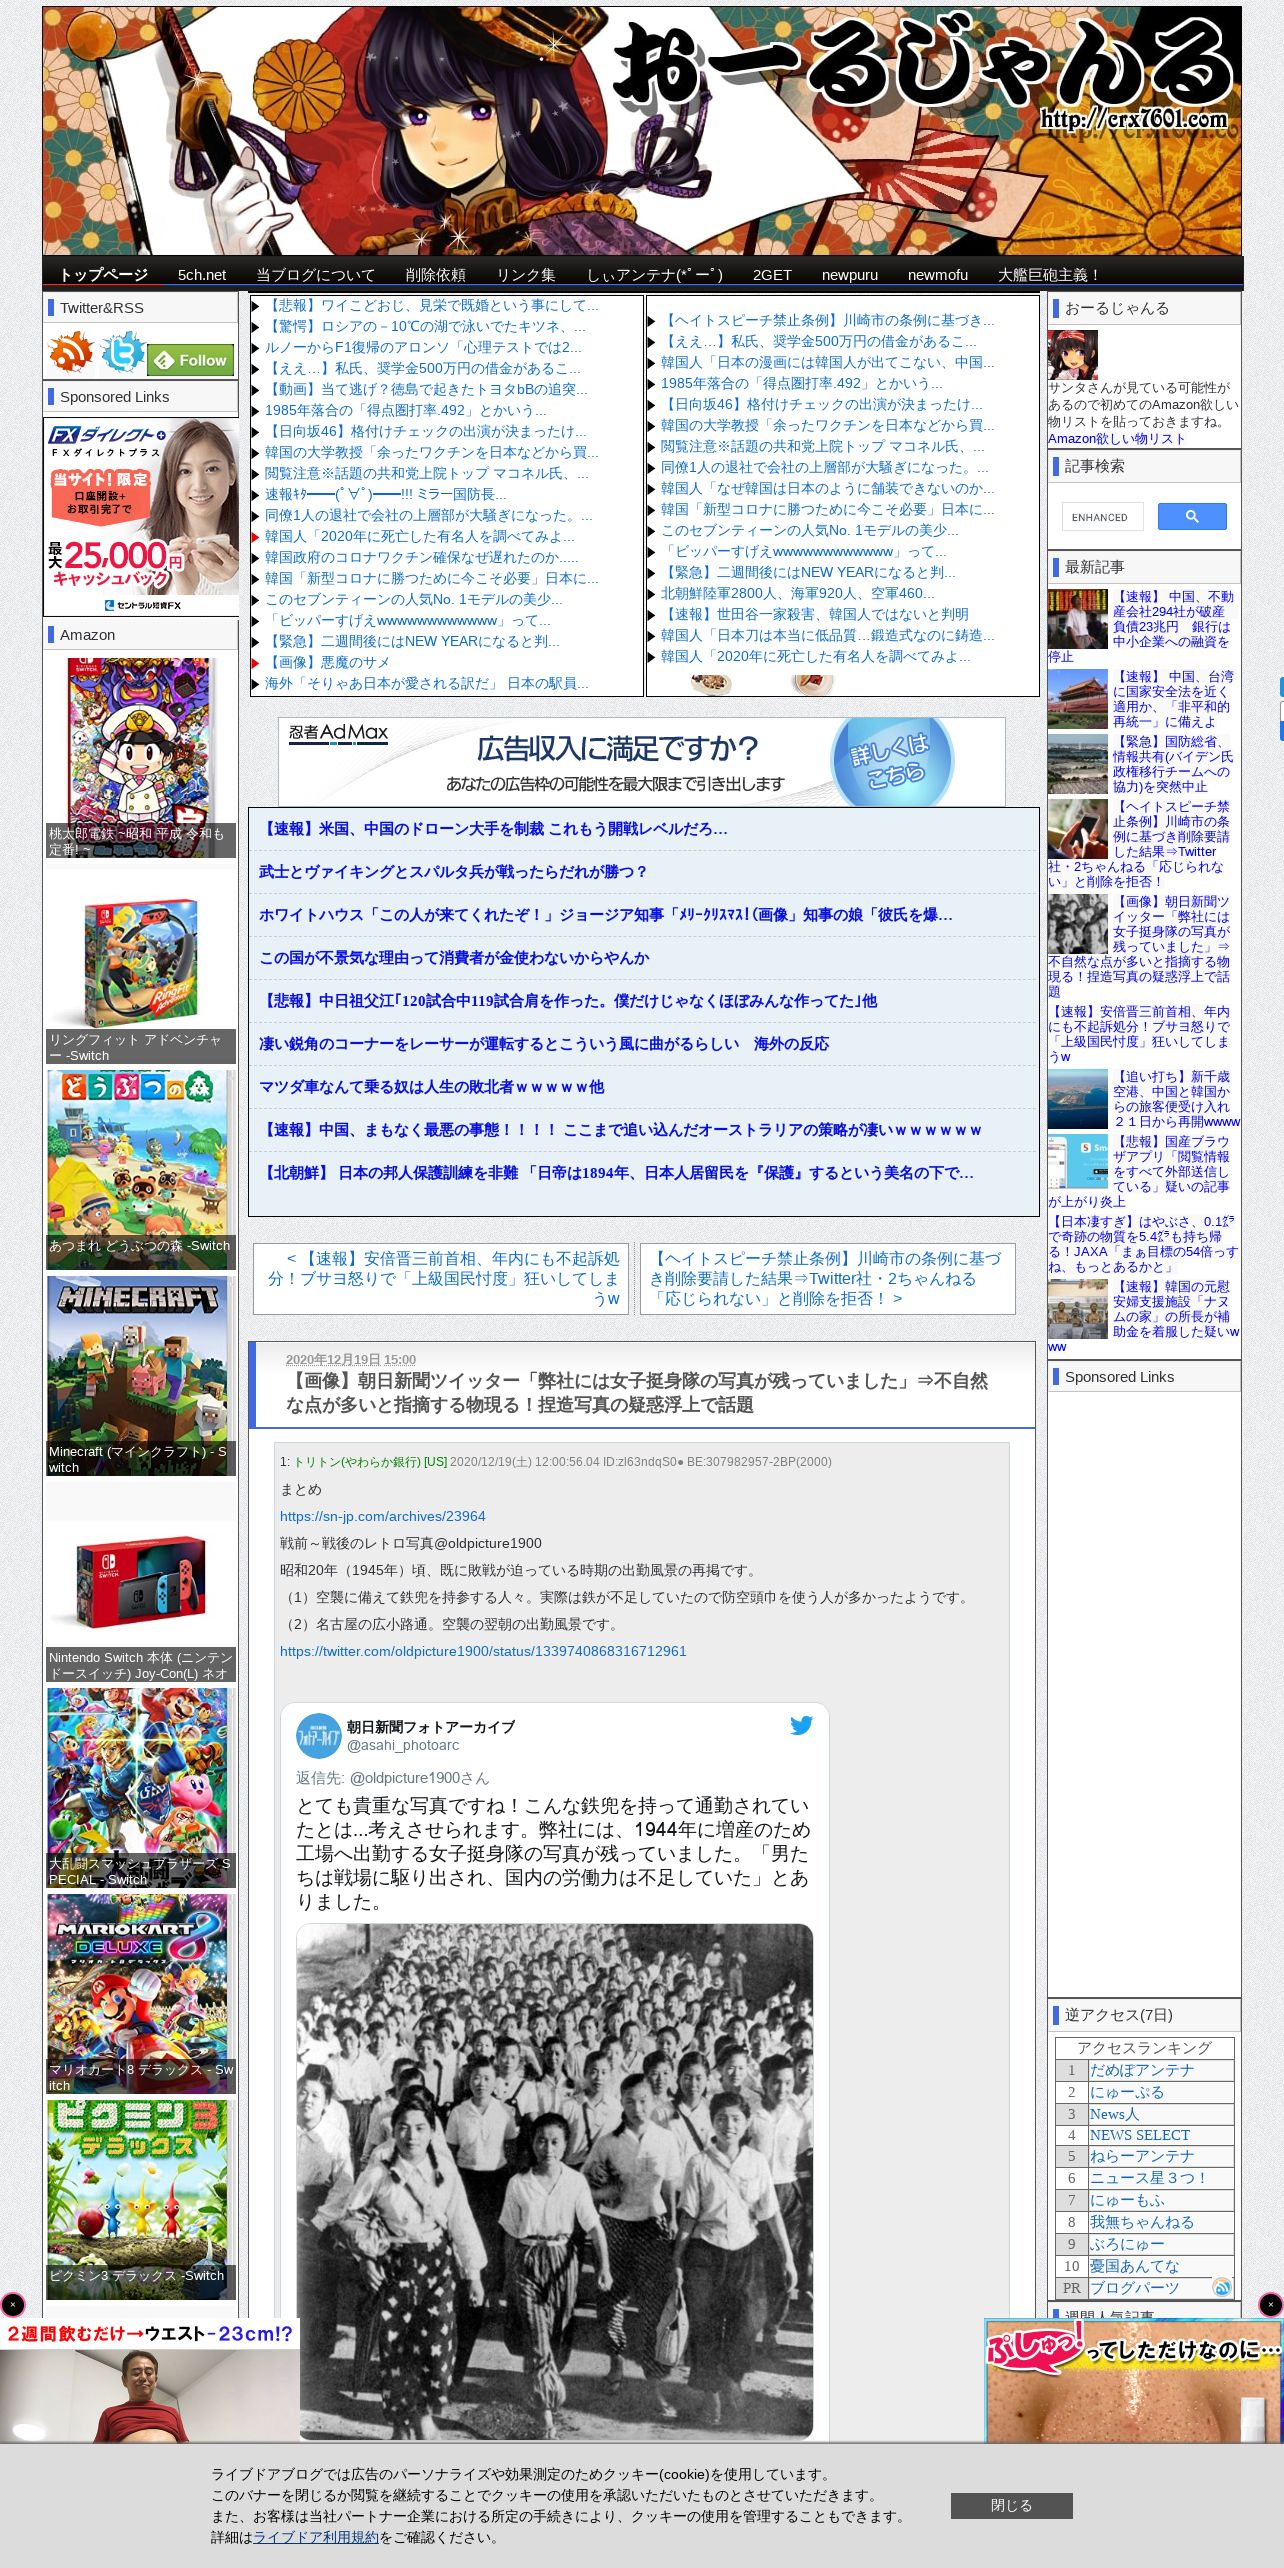Click the おーるじゃんる header banner
The height and width of the screenshot is (2568, 1284).
(x=642, y=131)
